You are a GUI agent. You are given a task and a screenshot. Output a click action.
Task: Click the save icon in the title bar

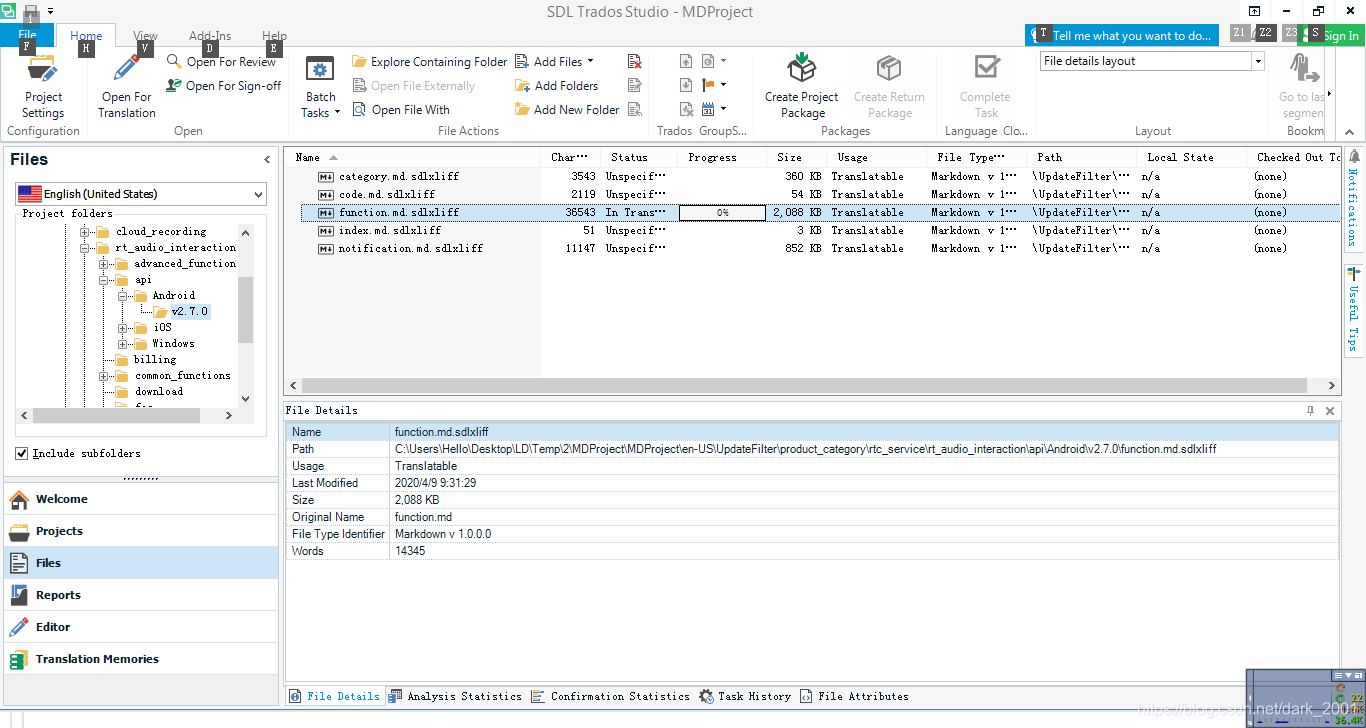coord(30,12)
